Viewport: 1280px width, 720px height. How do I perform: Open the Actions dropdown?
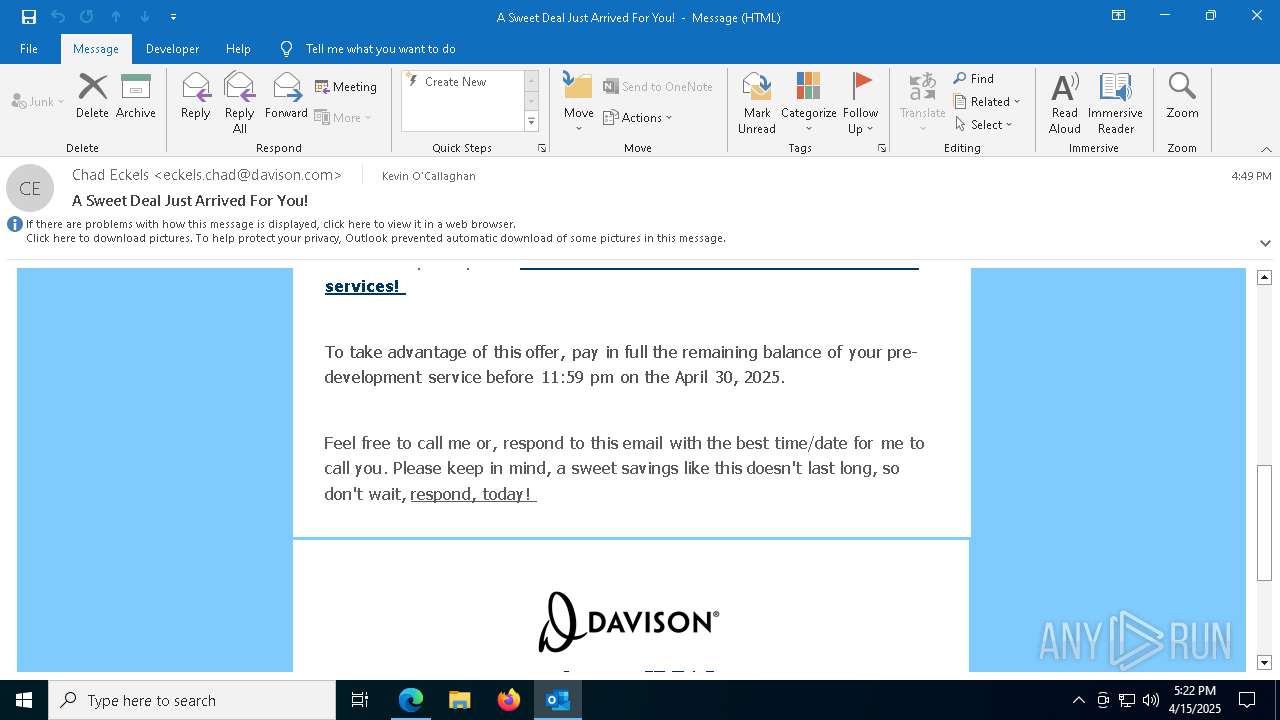coord(638,117)
